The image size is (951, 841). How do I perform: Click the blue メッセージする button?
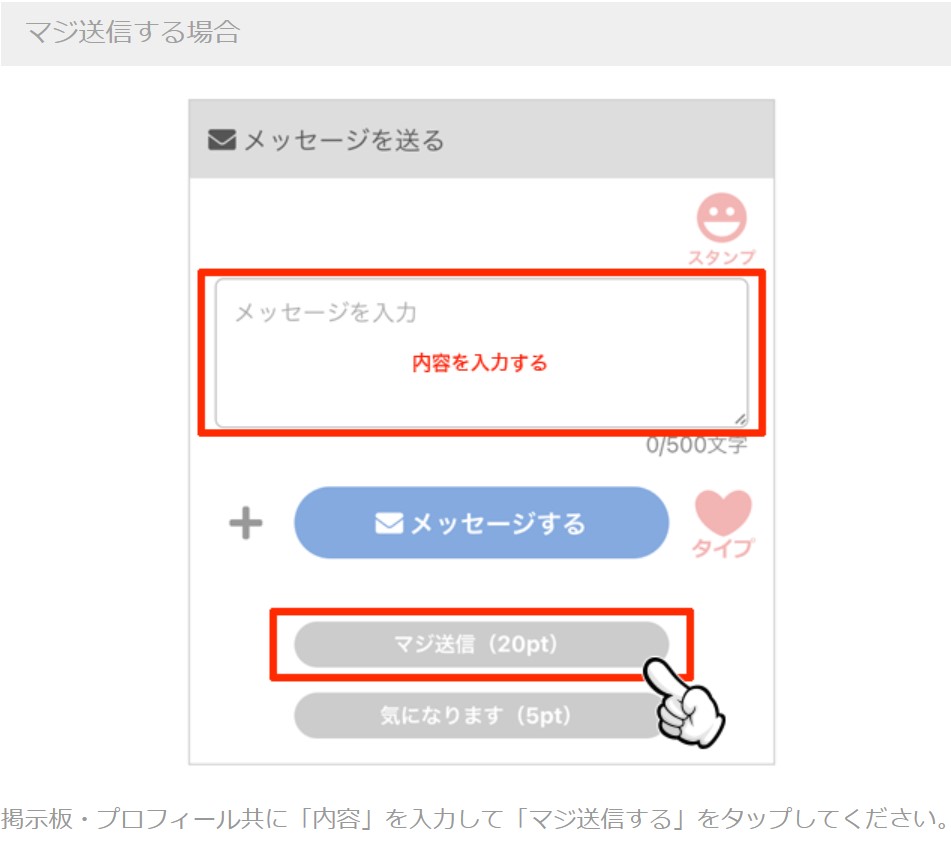pyautogui.click(x=482, y=523)
